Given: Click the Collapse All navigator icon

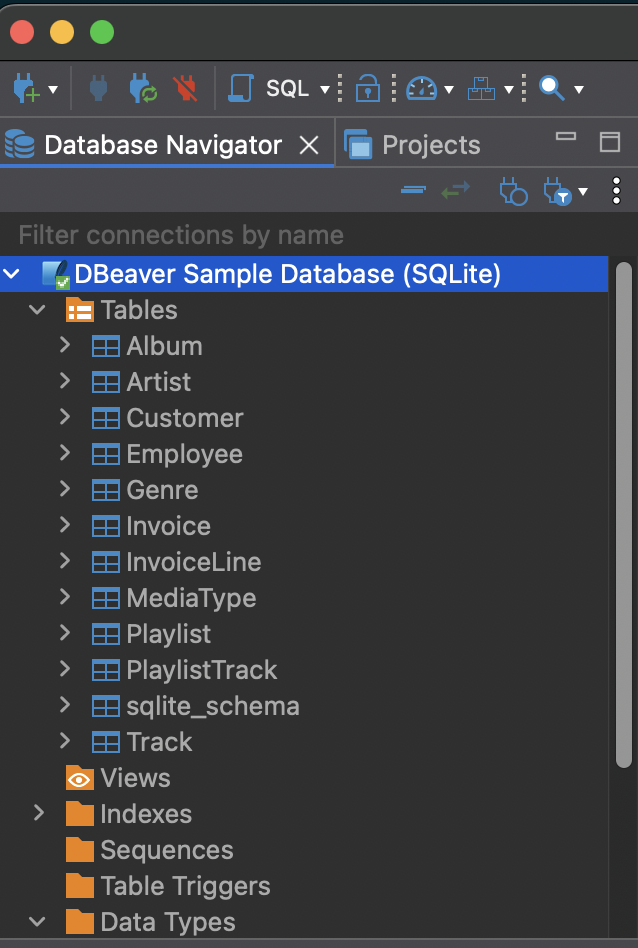Looking at the screenshot, I should (413, 190).
